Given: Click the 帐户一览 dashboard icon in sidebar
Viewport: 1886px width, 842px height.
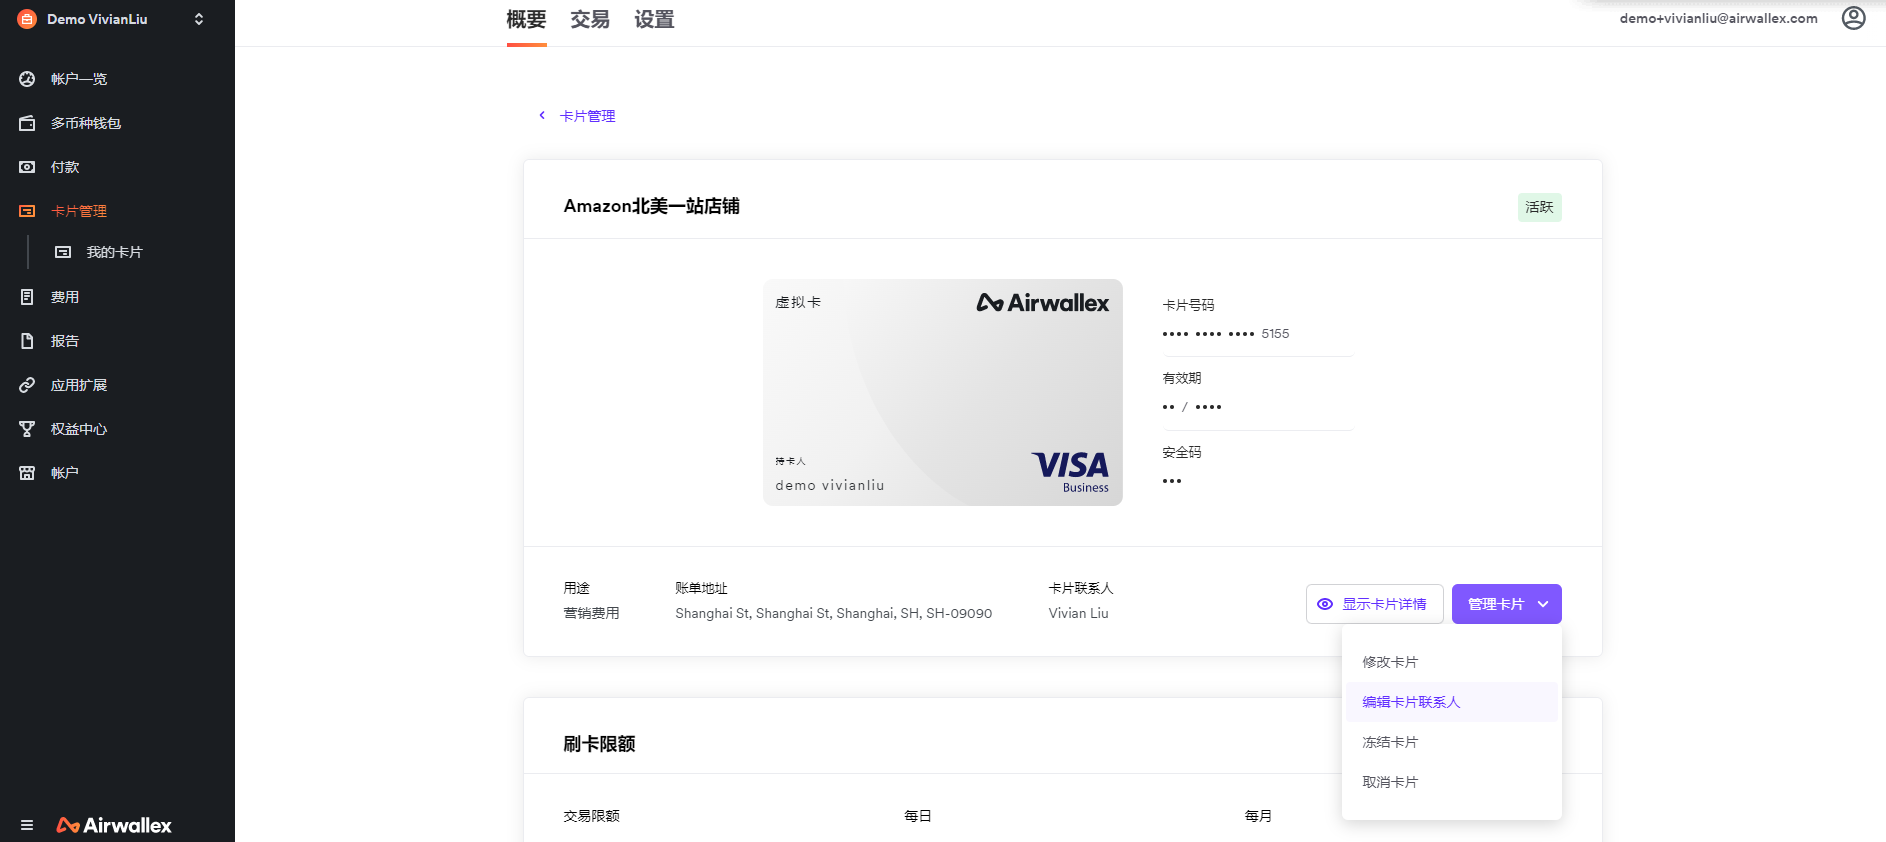Looking at the screenshot, I should tap(27, 79).
